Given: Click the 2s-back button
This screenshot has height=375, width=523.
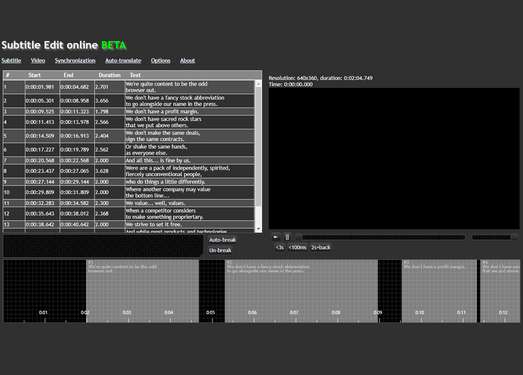Looking at the screenshot, I should coord(321,248).
